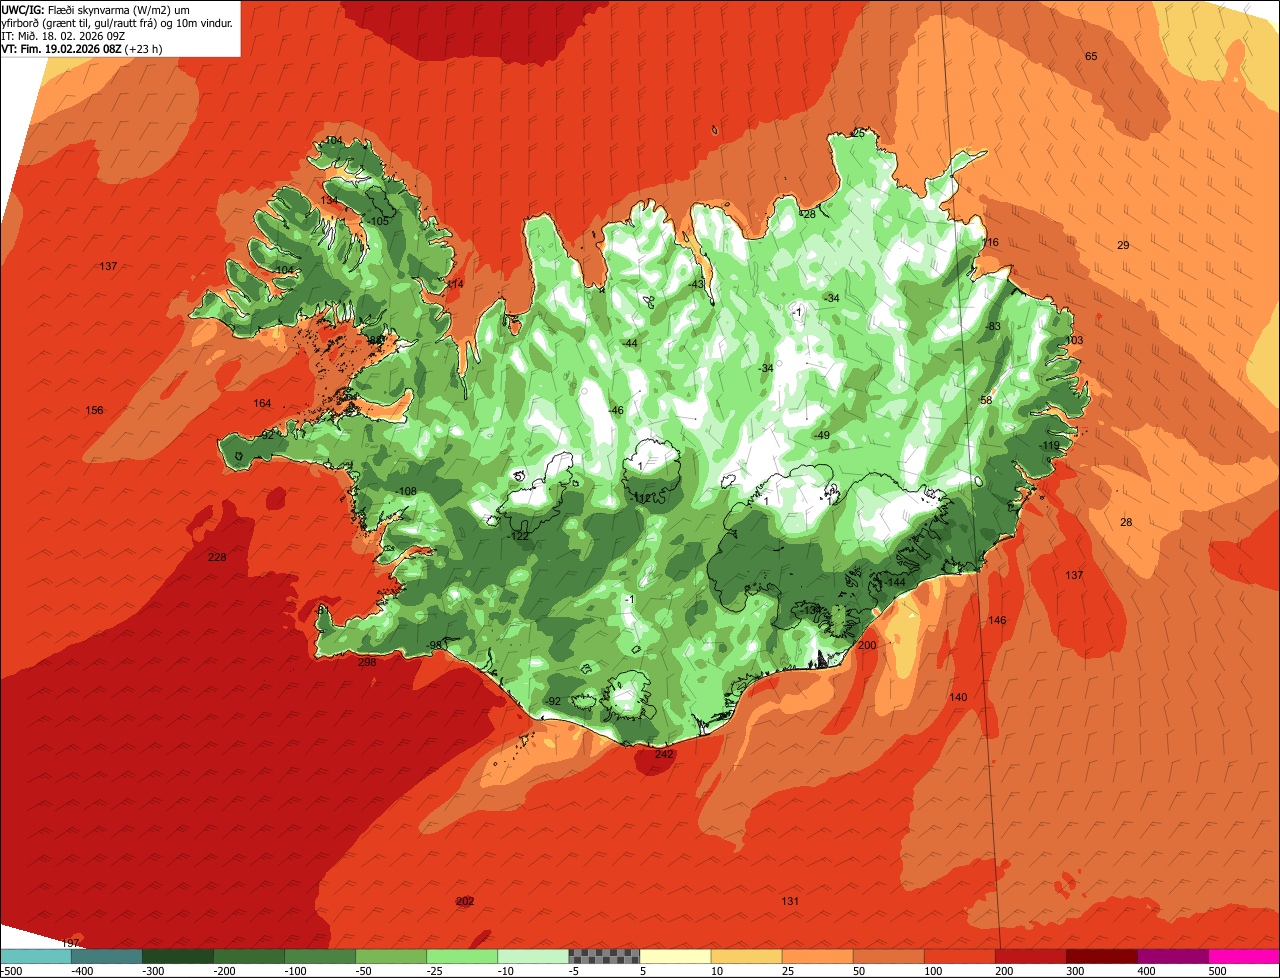The image size is (1280, 978).
Task: Pick the legend swatch between -50 and -25
Action: (391, 956)
